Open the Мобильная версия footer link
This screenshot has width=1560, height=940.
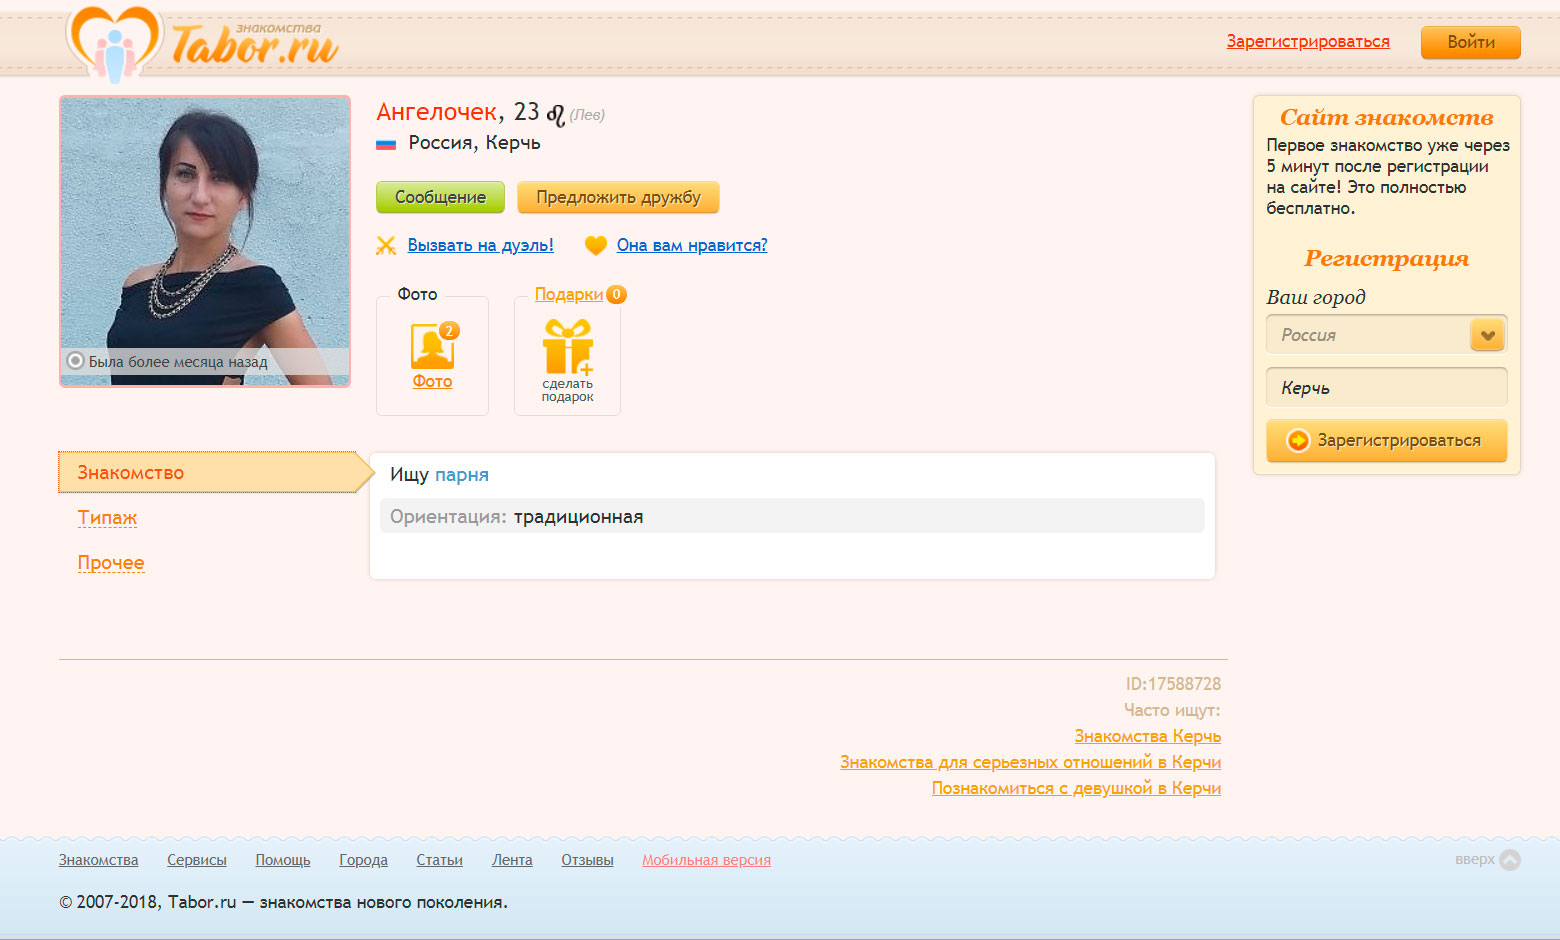pyautogui.click(x=706, y=860)
